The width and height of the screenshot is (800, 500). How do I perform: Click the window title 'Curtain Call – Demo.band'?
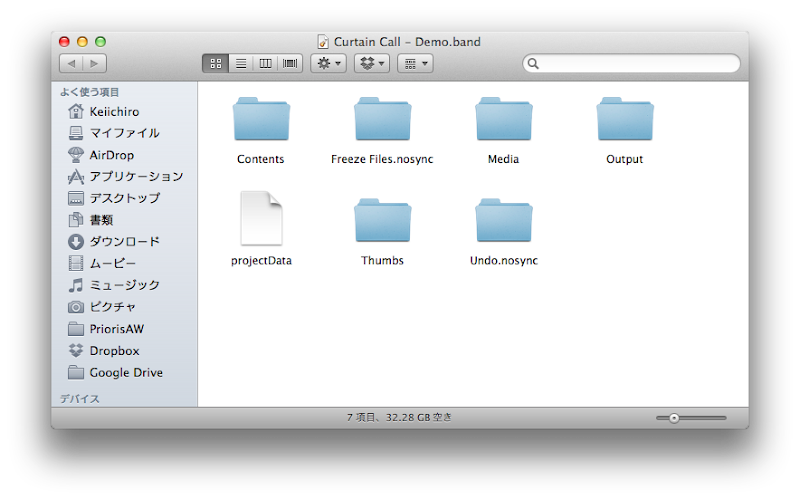click(407, 42)
